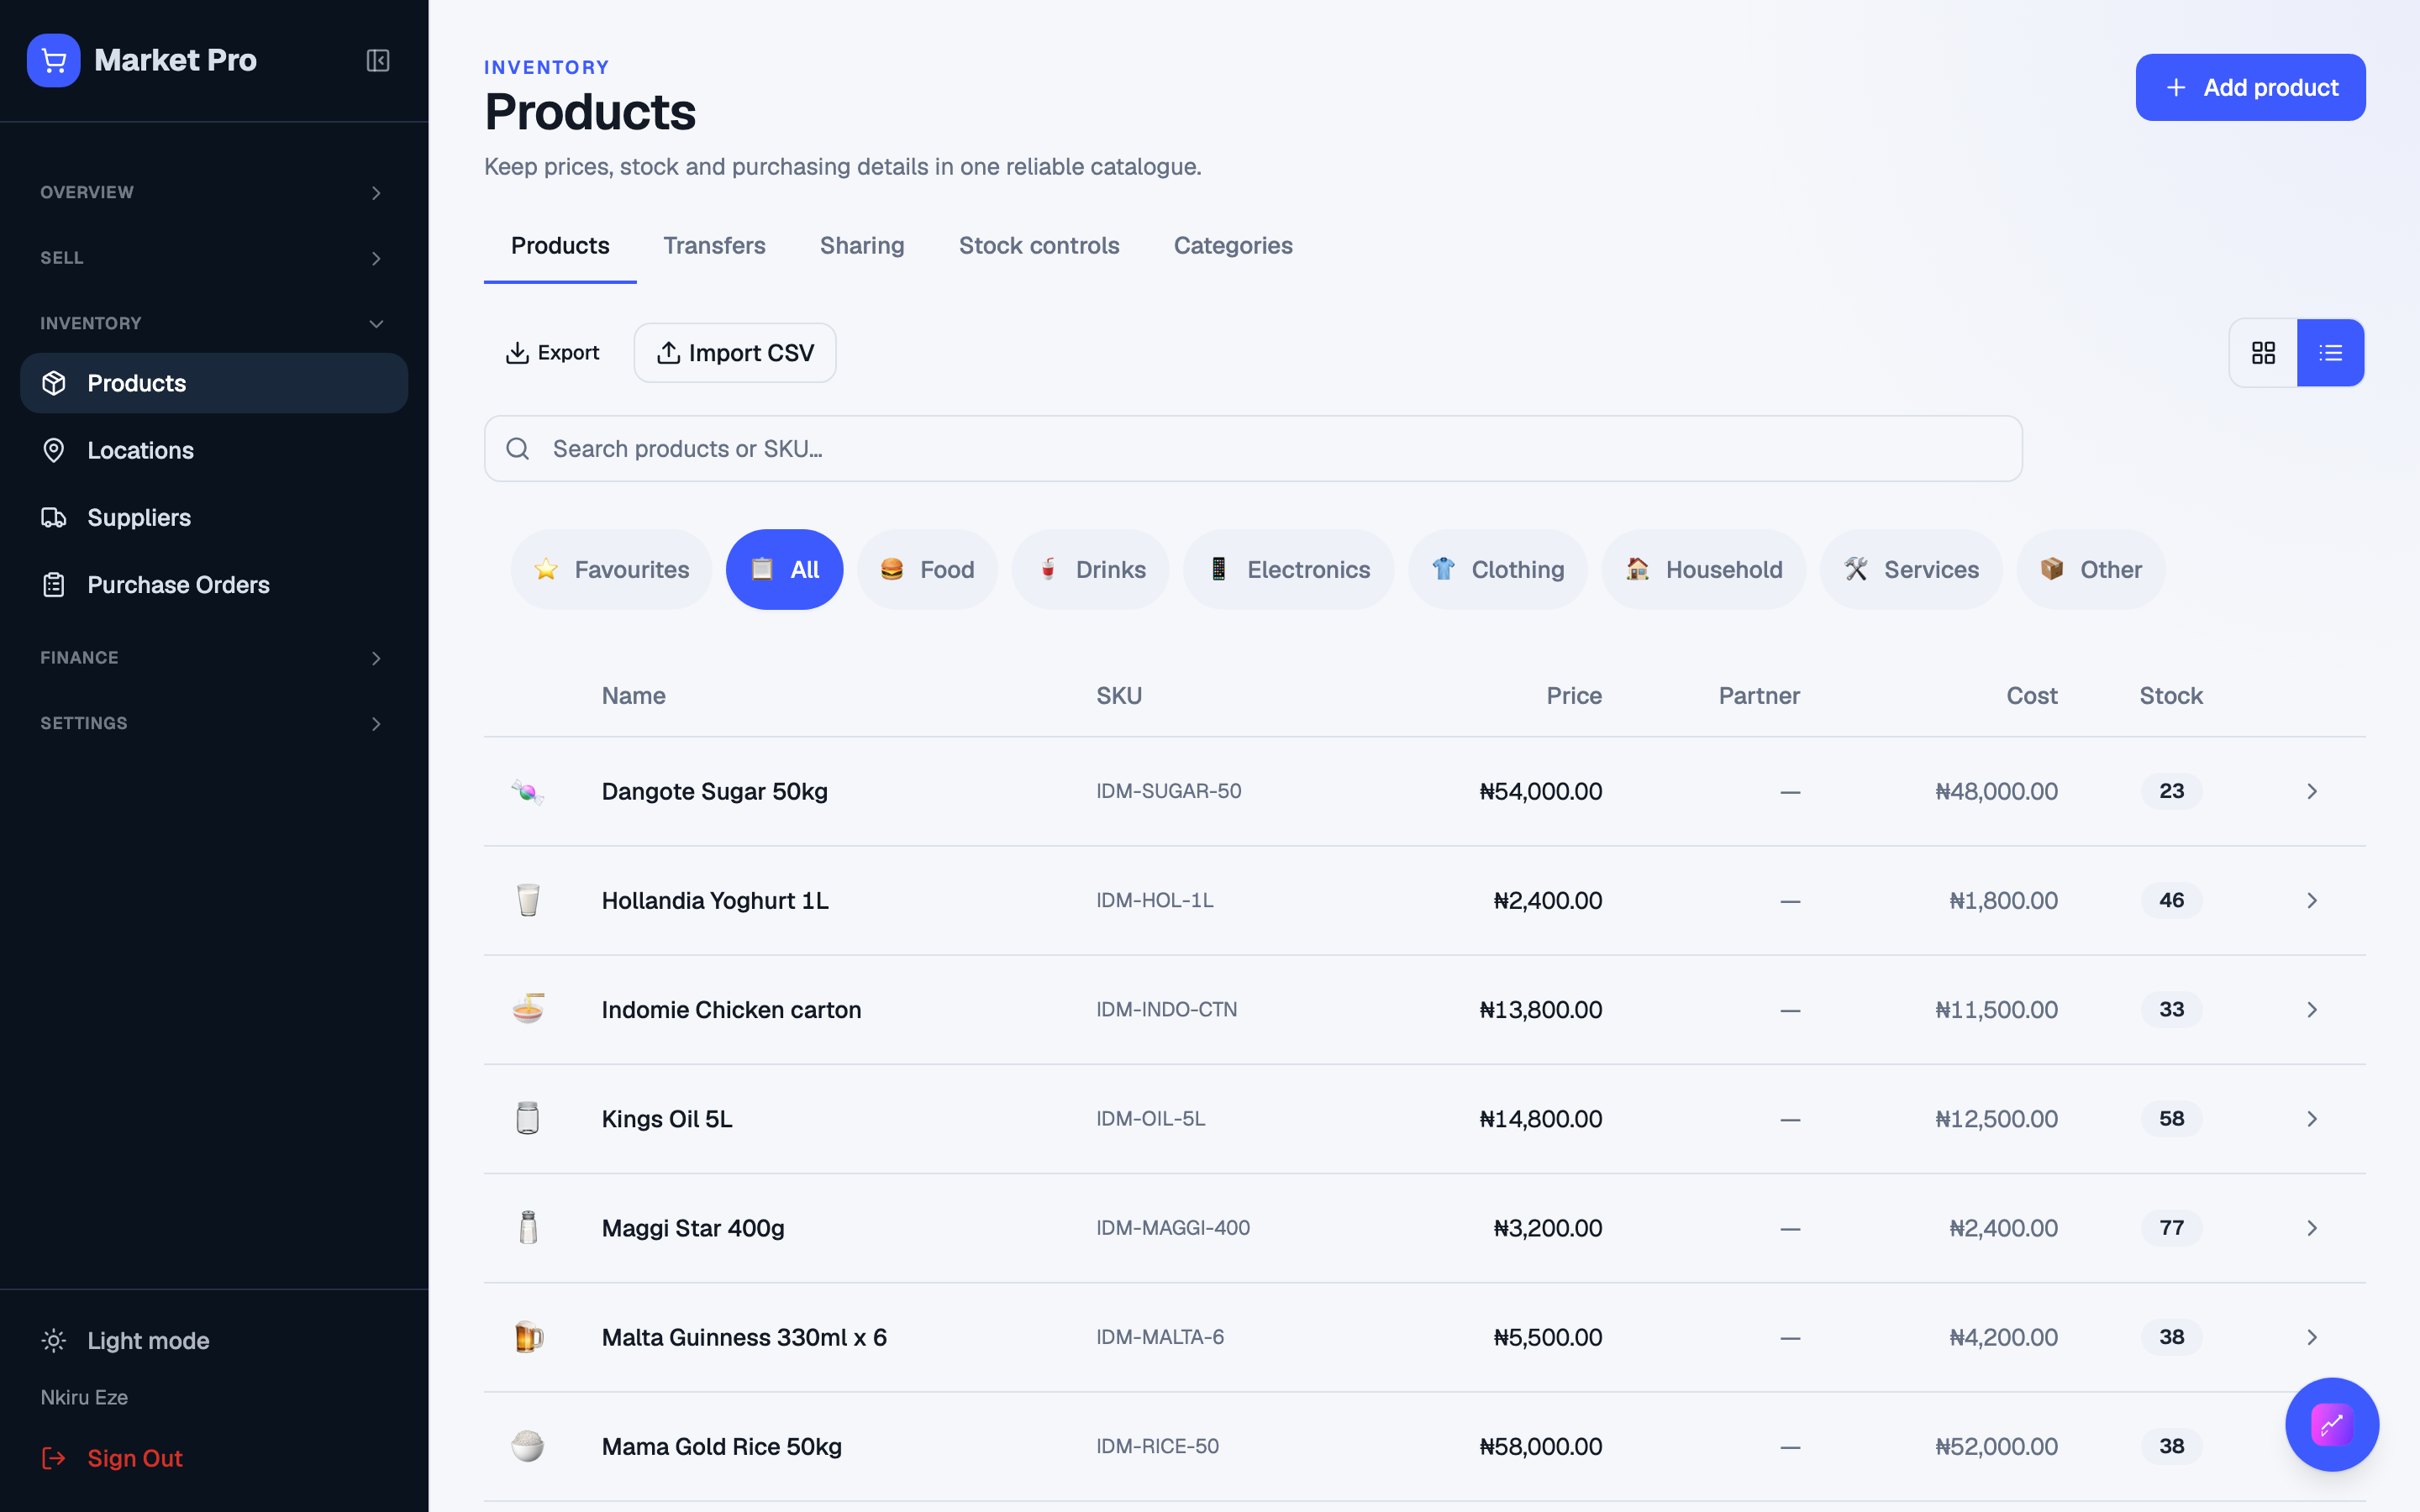Click the Indomie Chicken carton noodle icon
This screenshot has height=1512, width=2420.
click(x=528, y=1009)
